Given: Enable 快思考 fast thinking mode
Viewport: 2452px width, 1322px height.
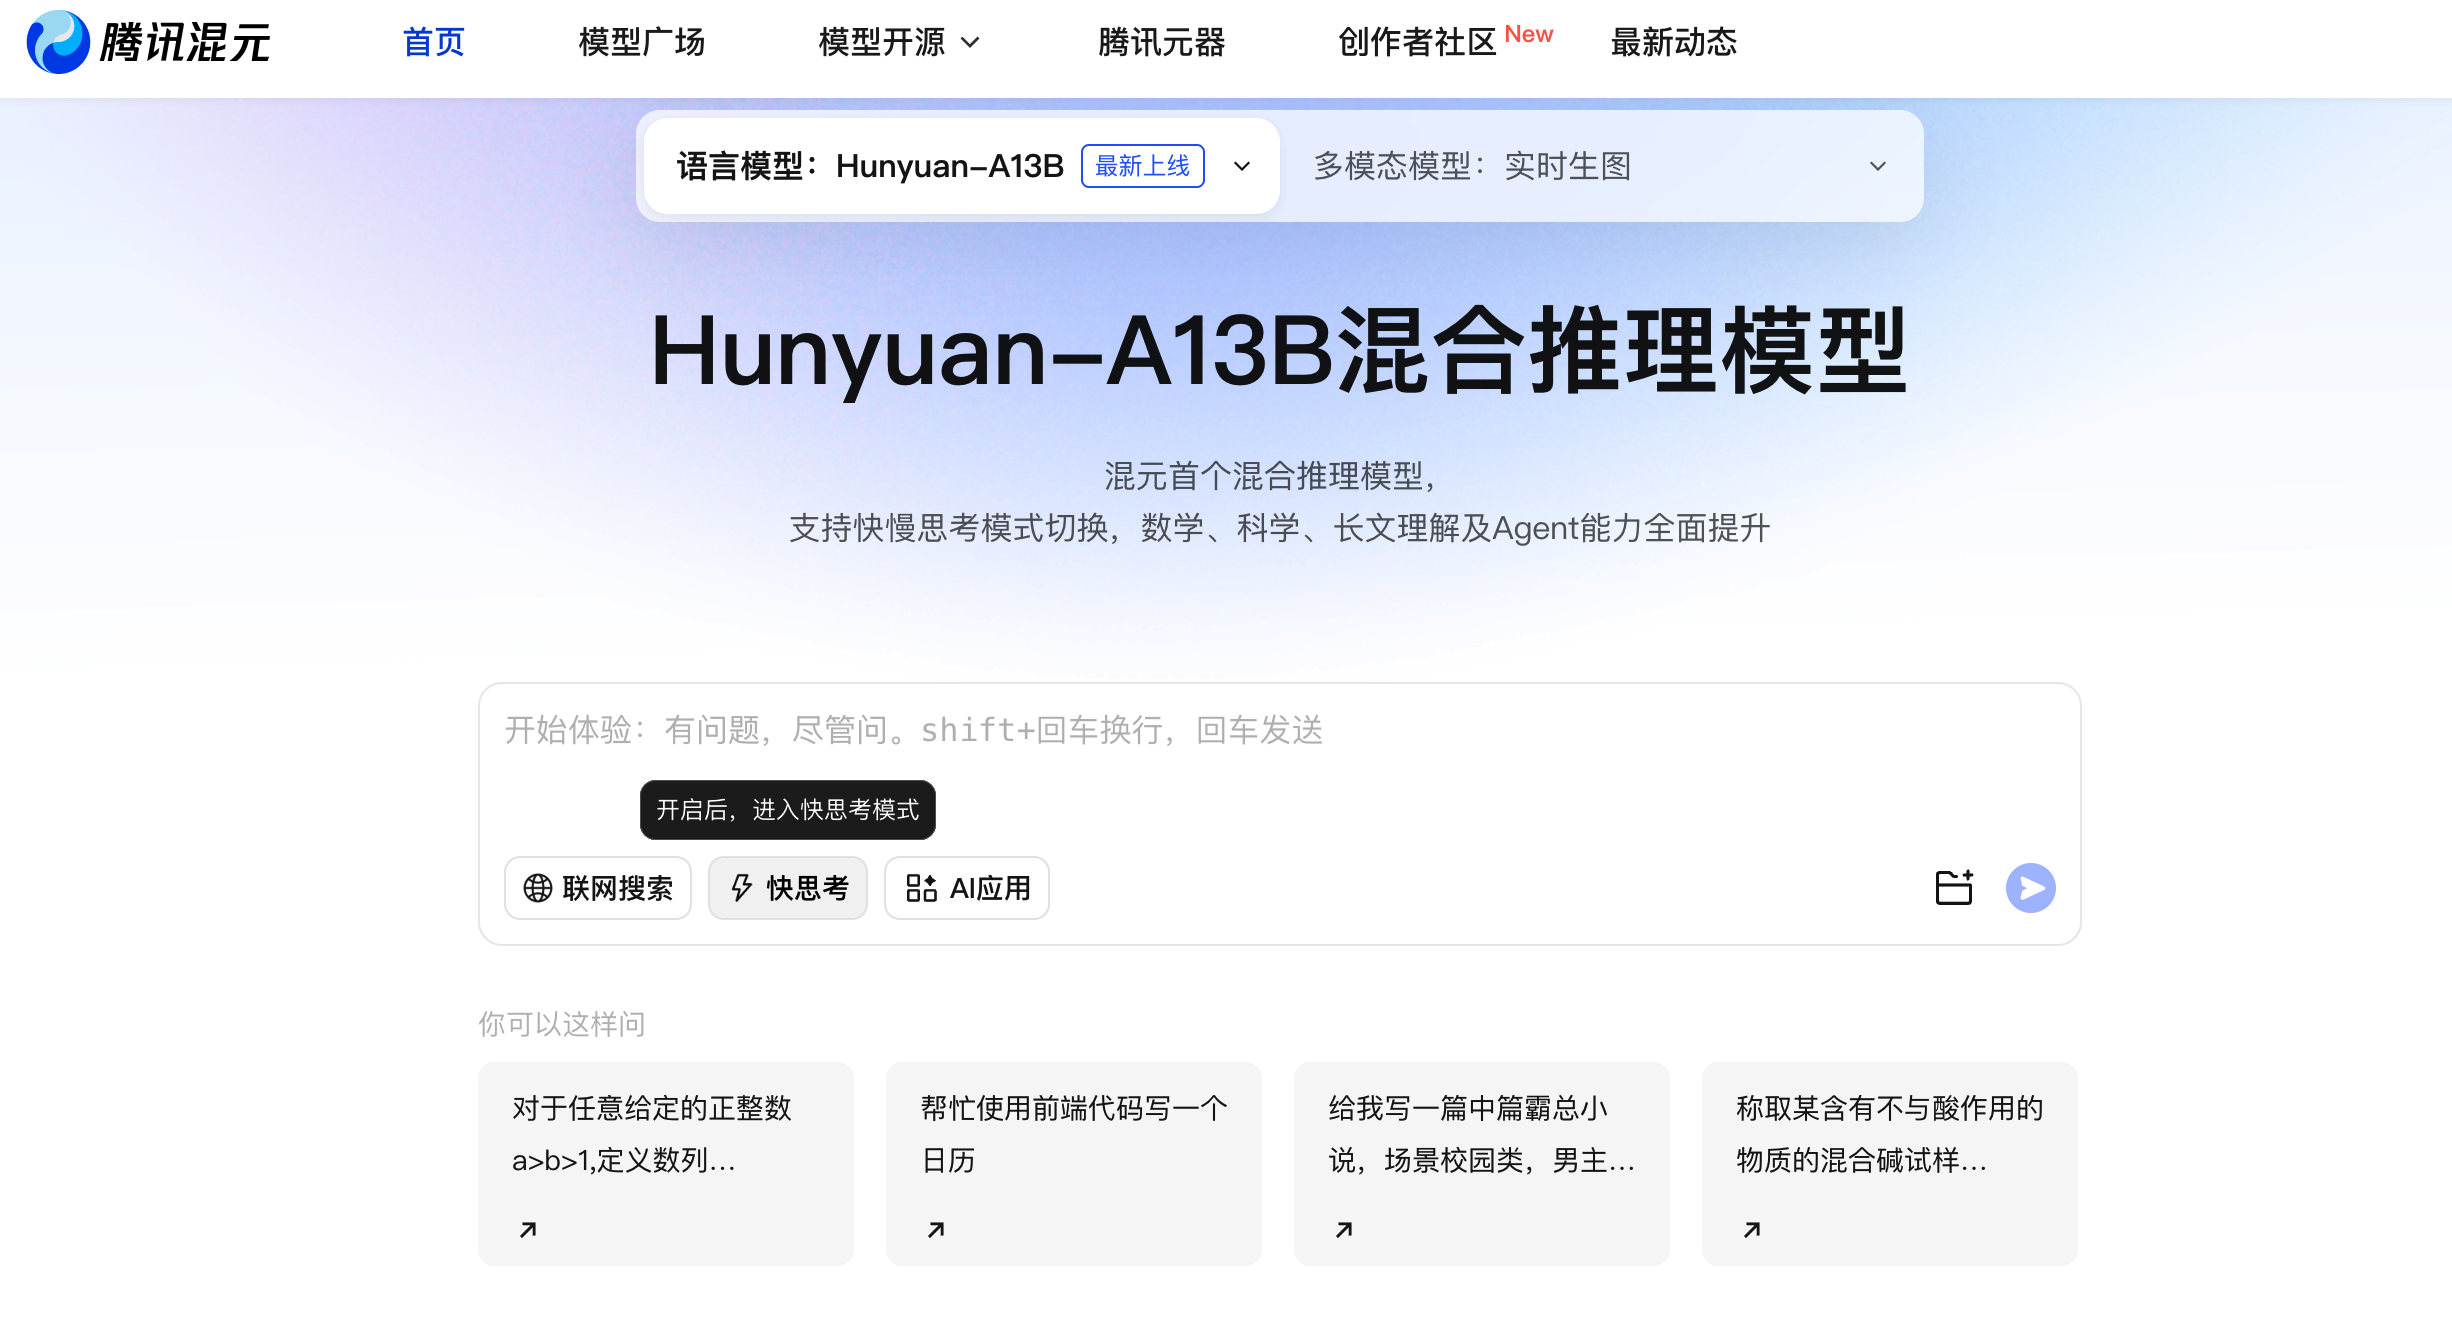Looking at the screenshot, I should (x=788, y=888).
